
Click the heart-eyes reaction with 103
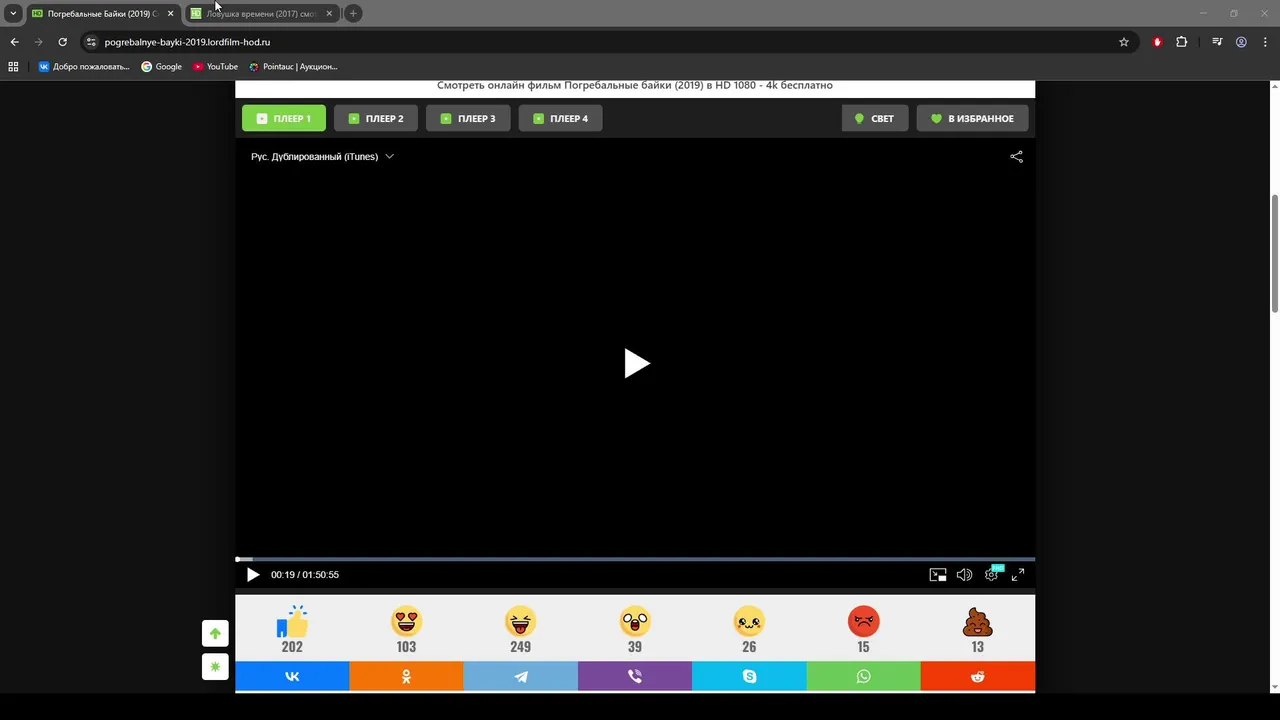tap(406, 629)
